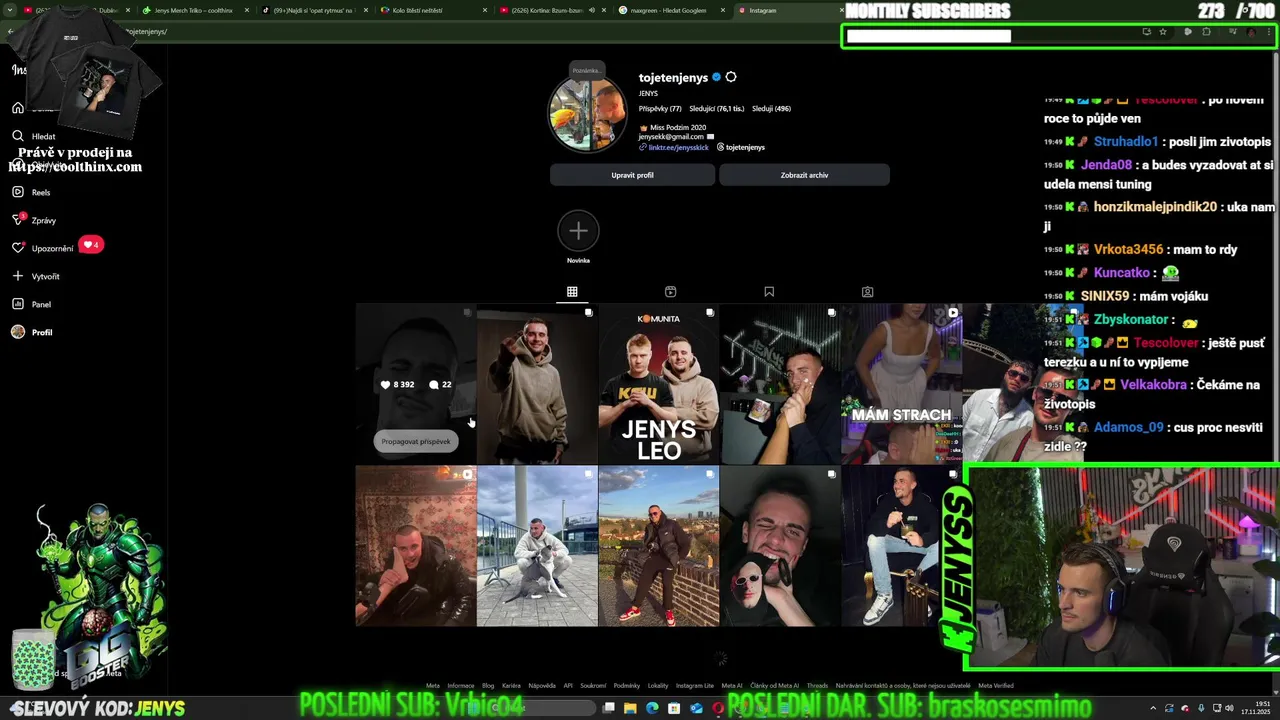Open the post of man with dog

click(537, 546)
